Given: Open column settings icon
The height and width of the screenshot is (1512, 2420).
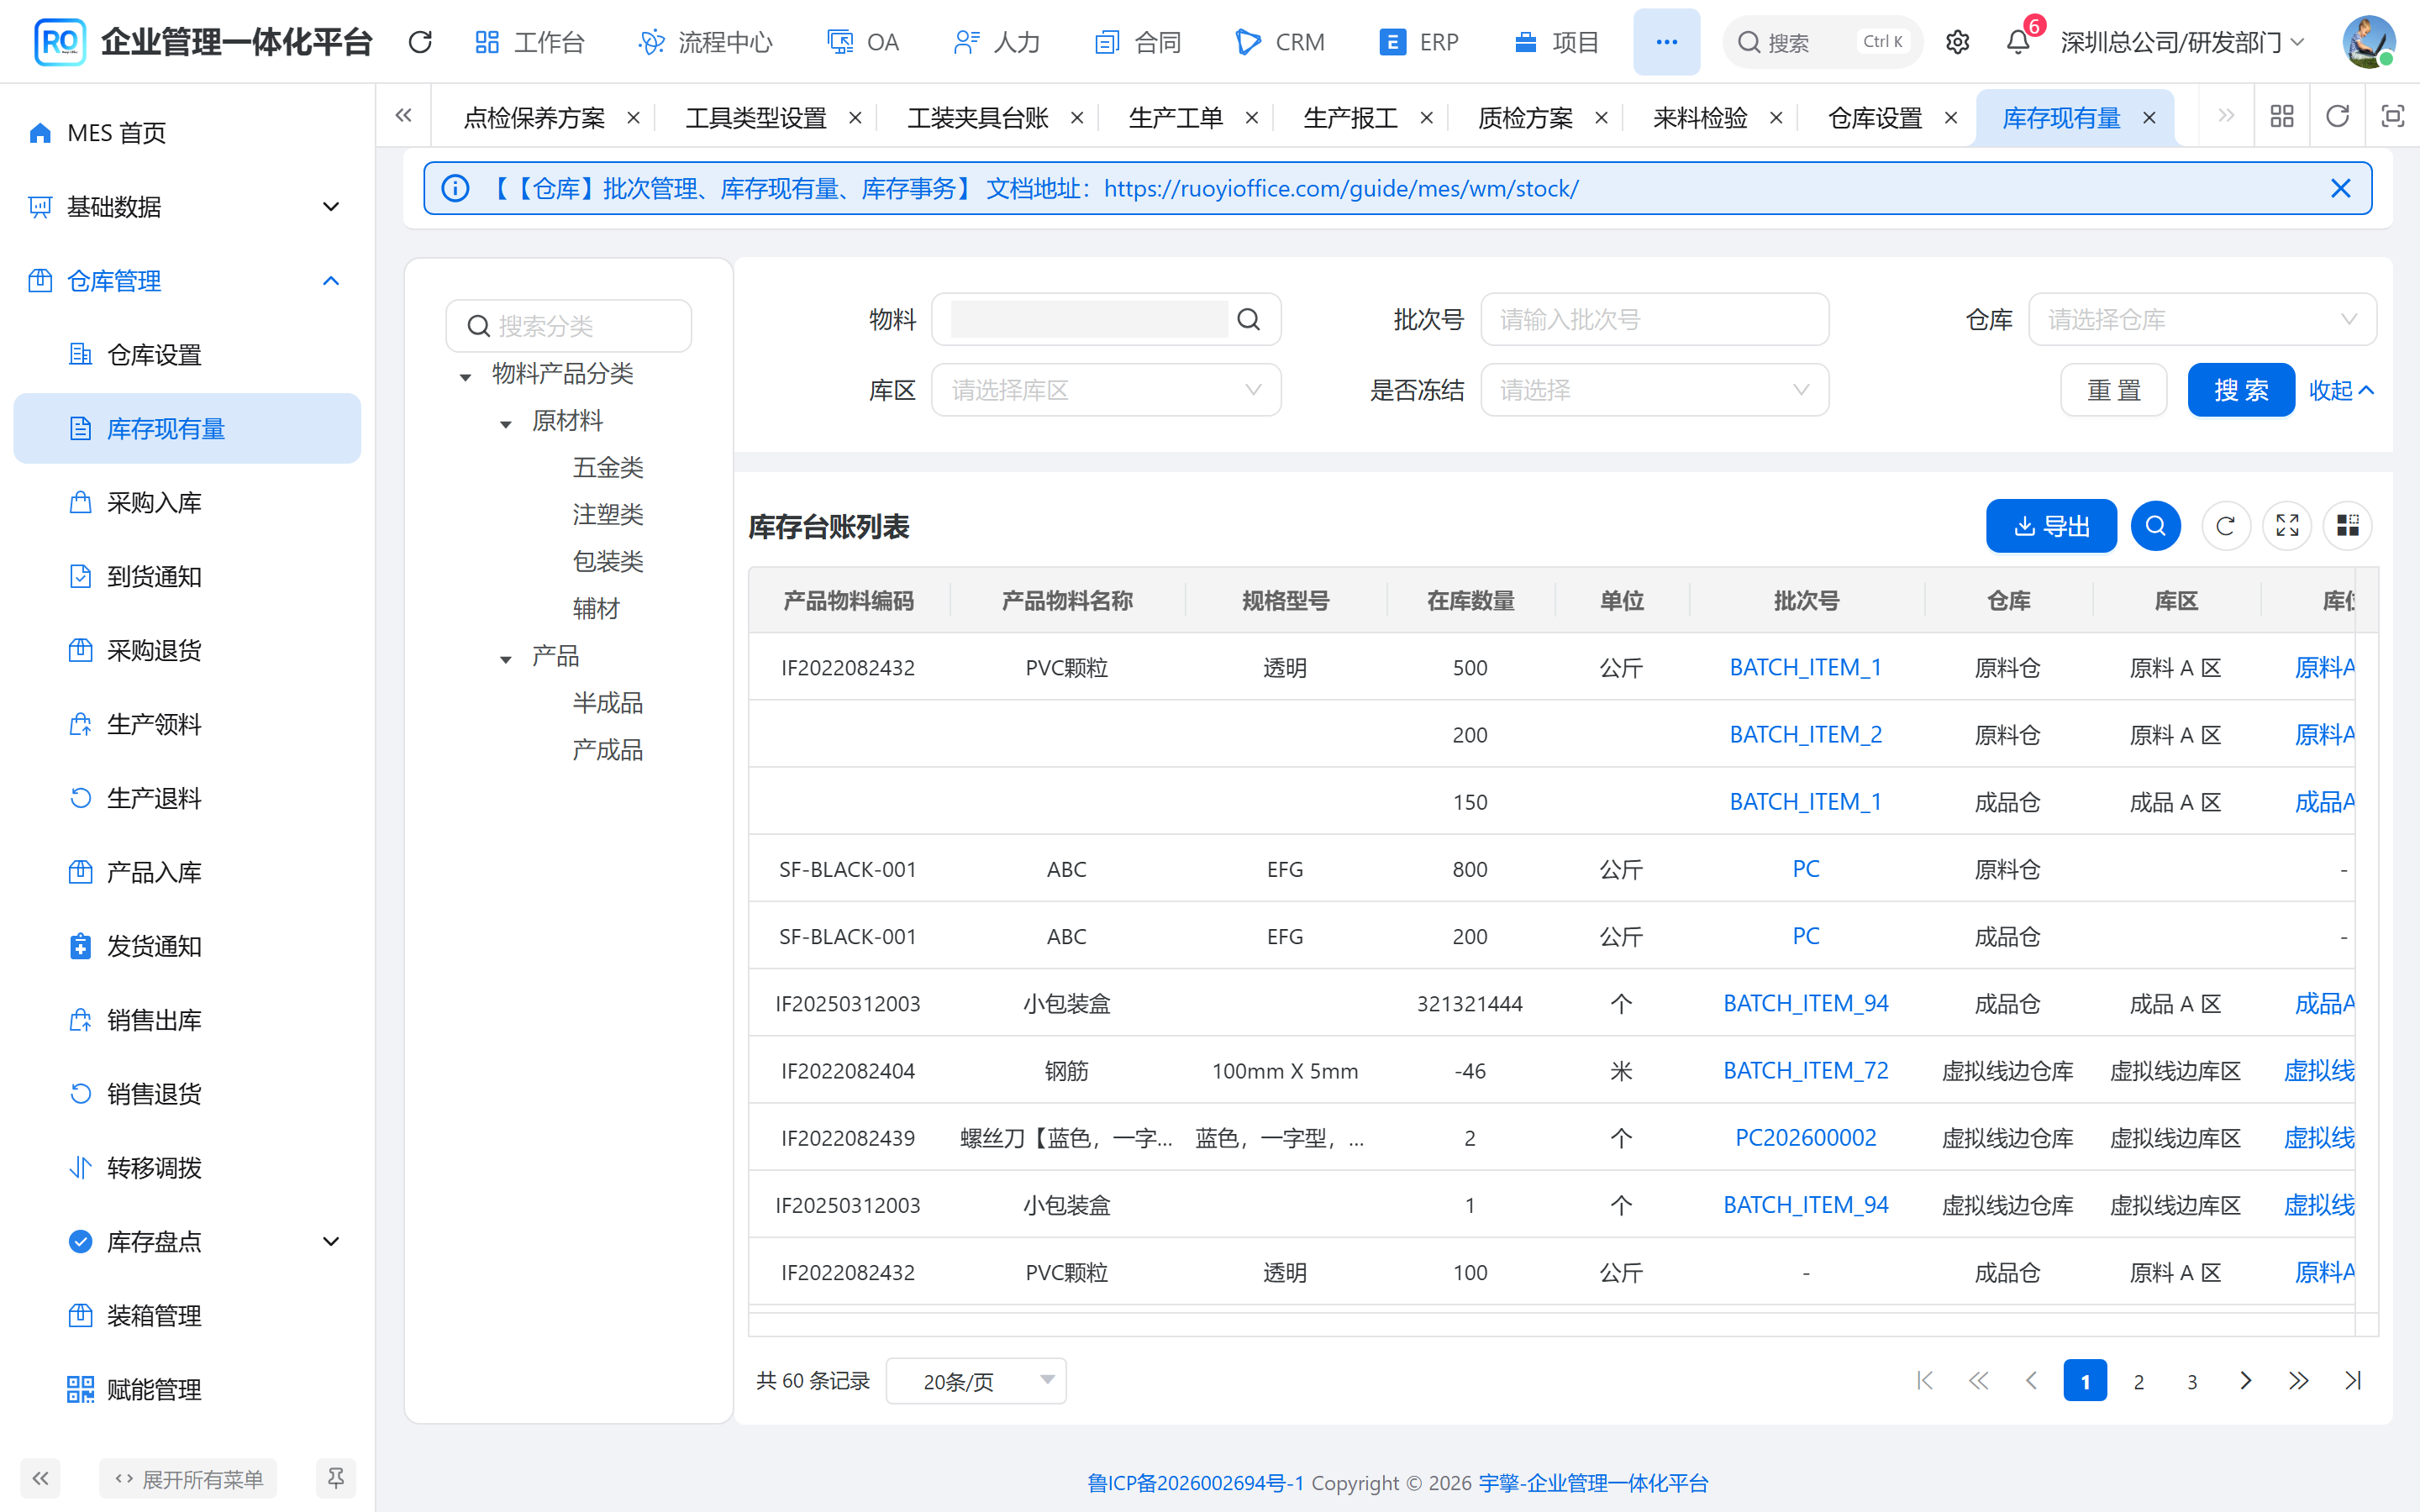Looking at the screenshot, I should 2347,525.
